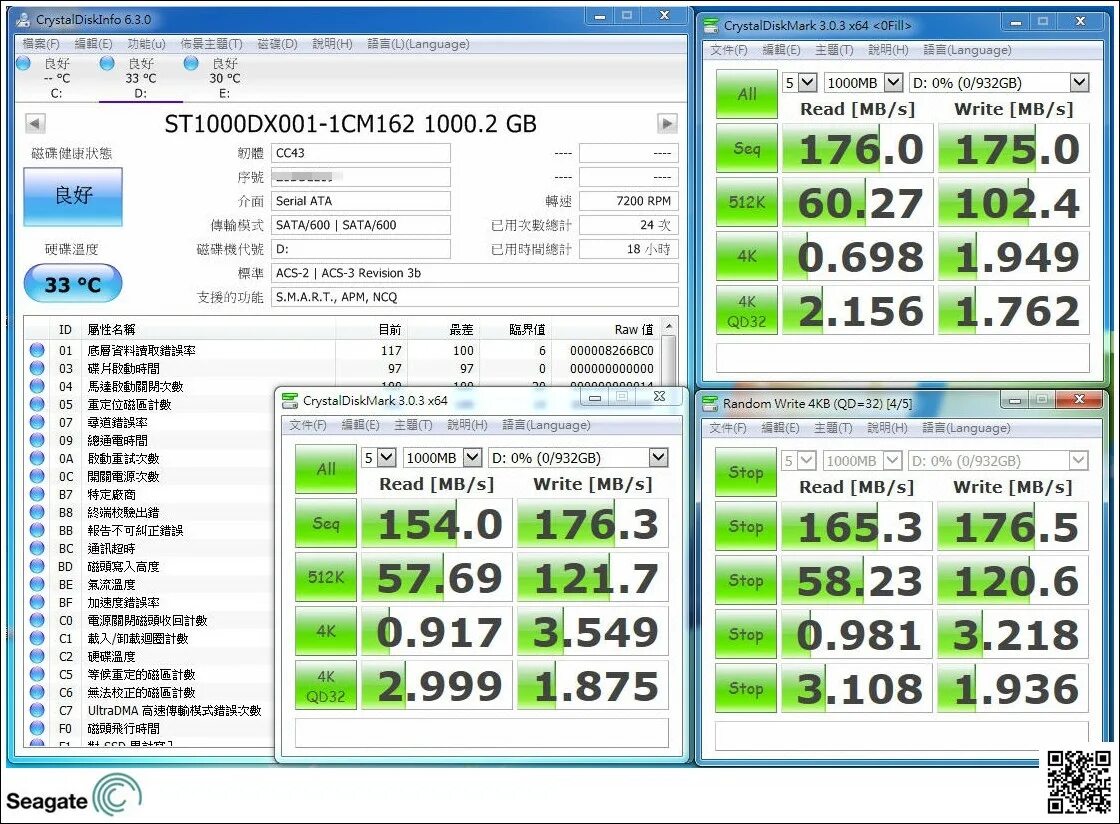The image size is (1120, 824).
Task: Click the 韌體 firmware field showing CC43
Action: (361, 153)
